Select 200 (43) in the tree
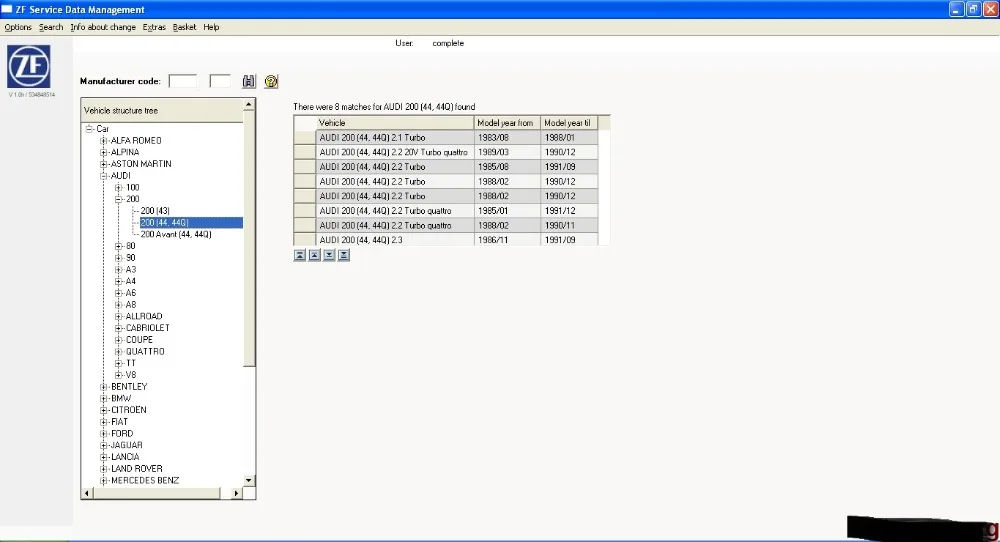This screenshot has height=542, width=1000. 155,210
